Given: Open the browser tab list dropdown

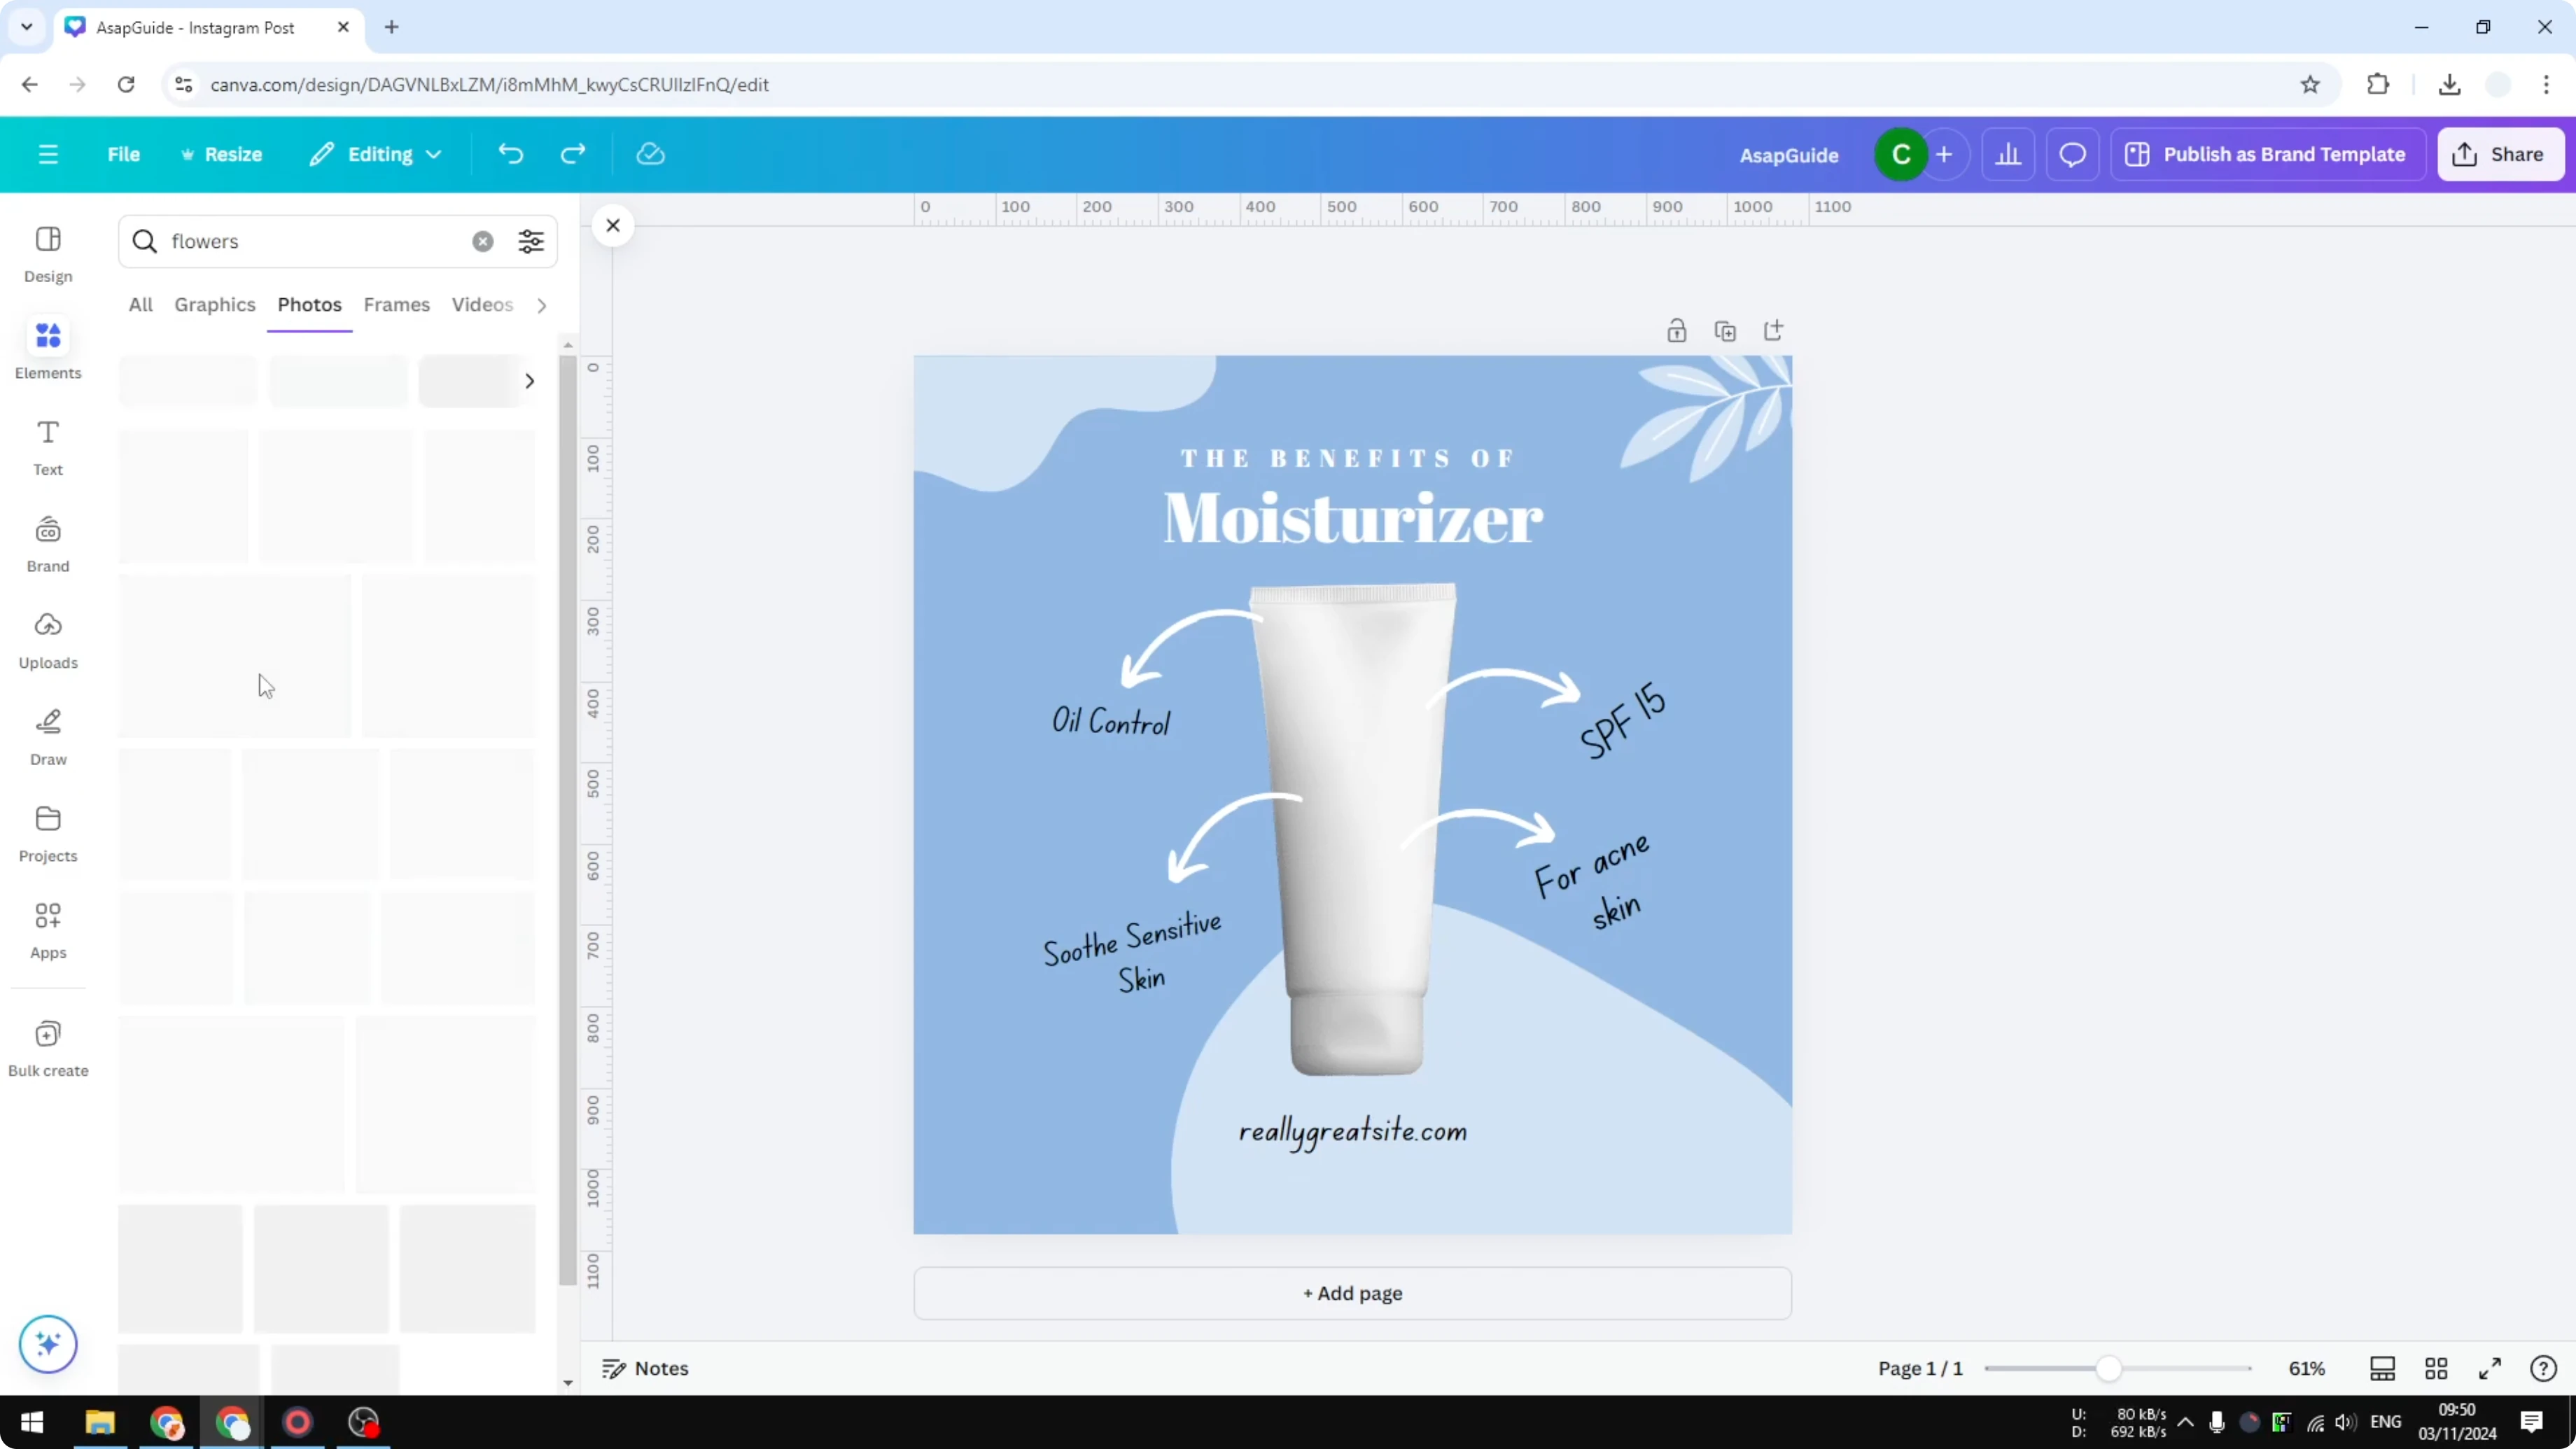Looking at the screenshot, I should coord(26,27).
